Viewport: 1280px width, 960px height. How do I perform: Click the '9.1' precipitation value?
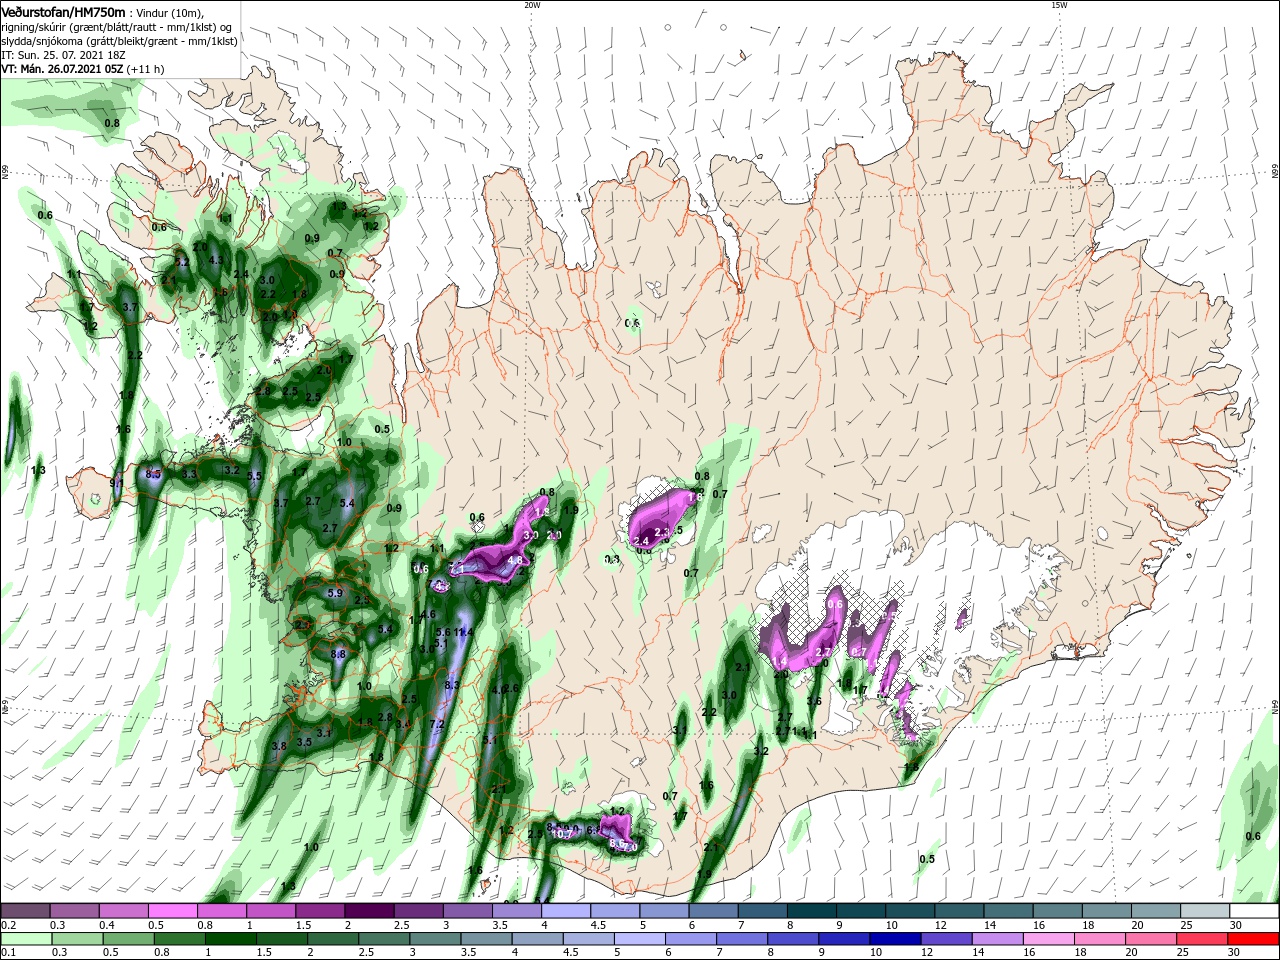pos(116,483)
